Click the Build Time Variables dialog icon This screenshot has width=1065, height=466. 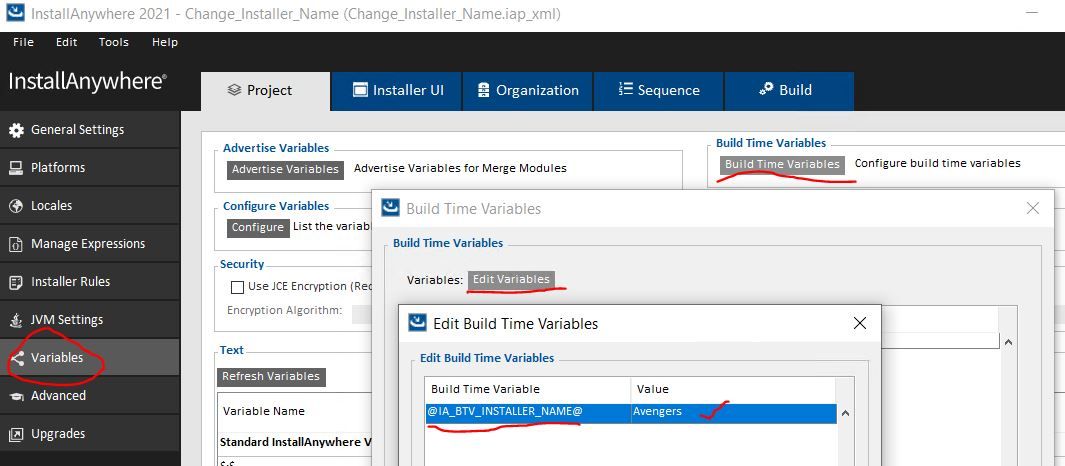[x=390, y=208]
